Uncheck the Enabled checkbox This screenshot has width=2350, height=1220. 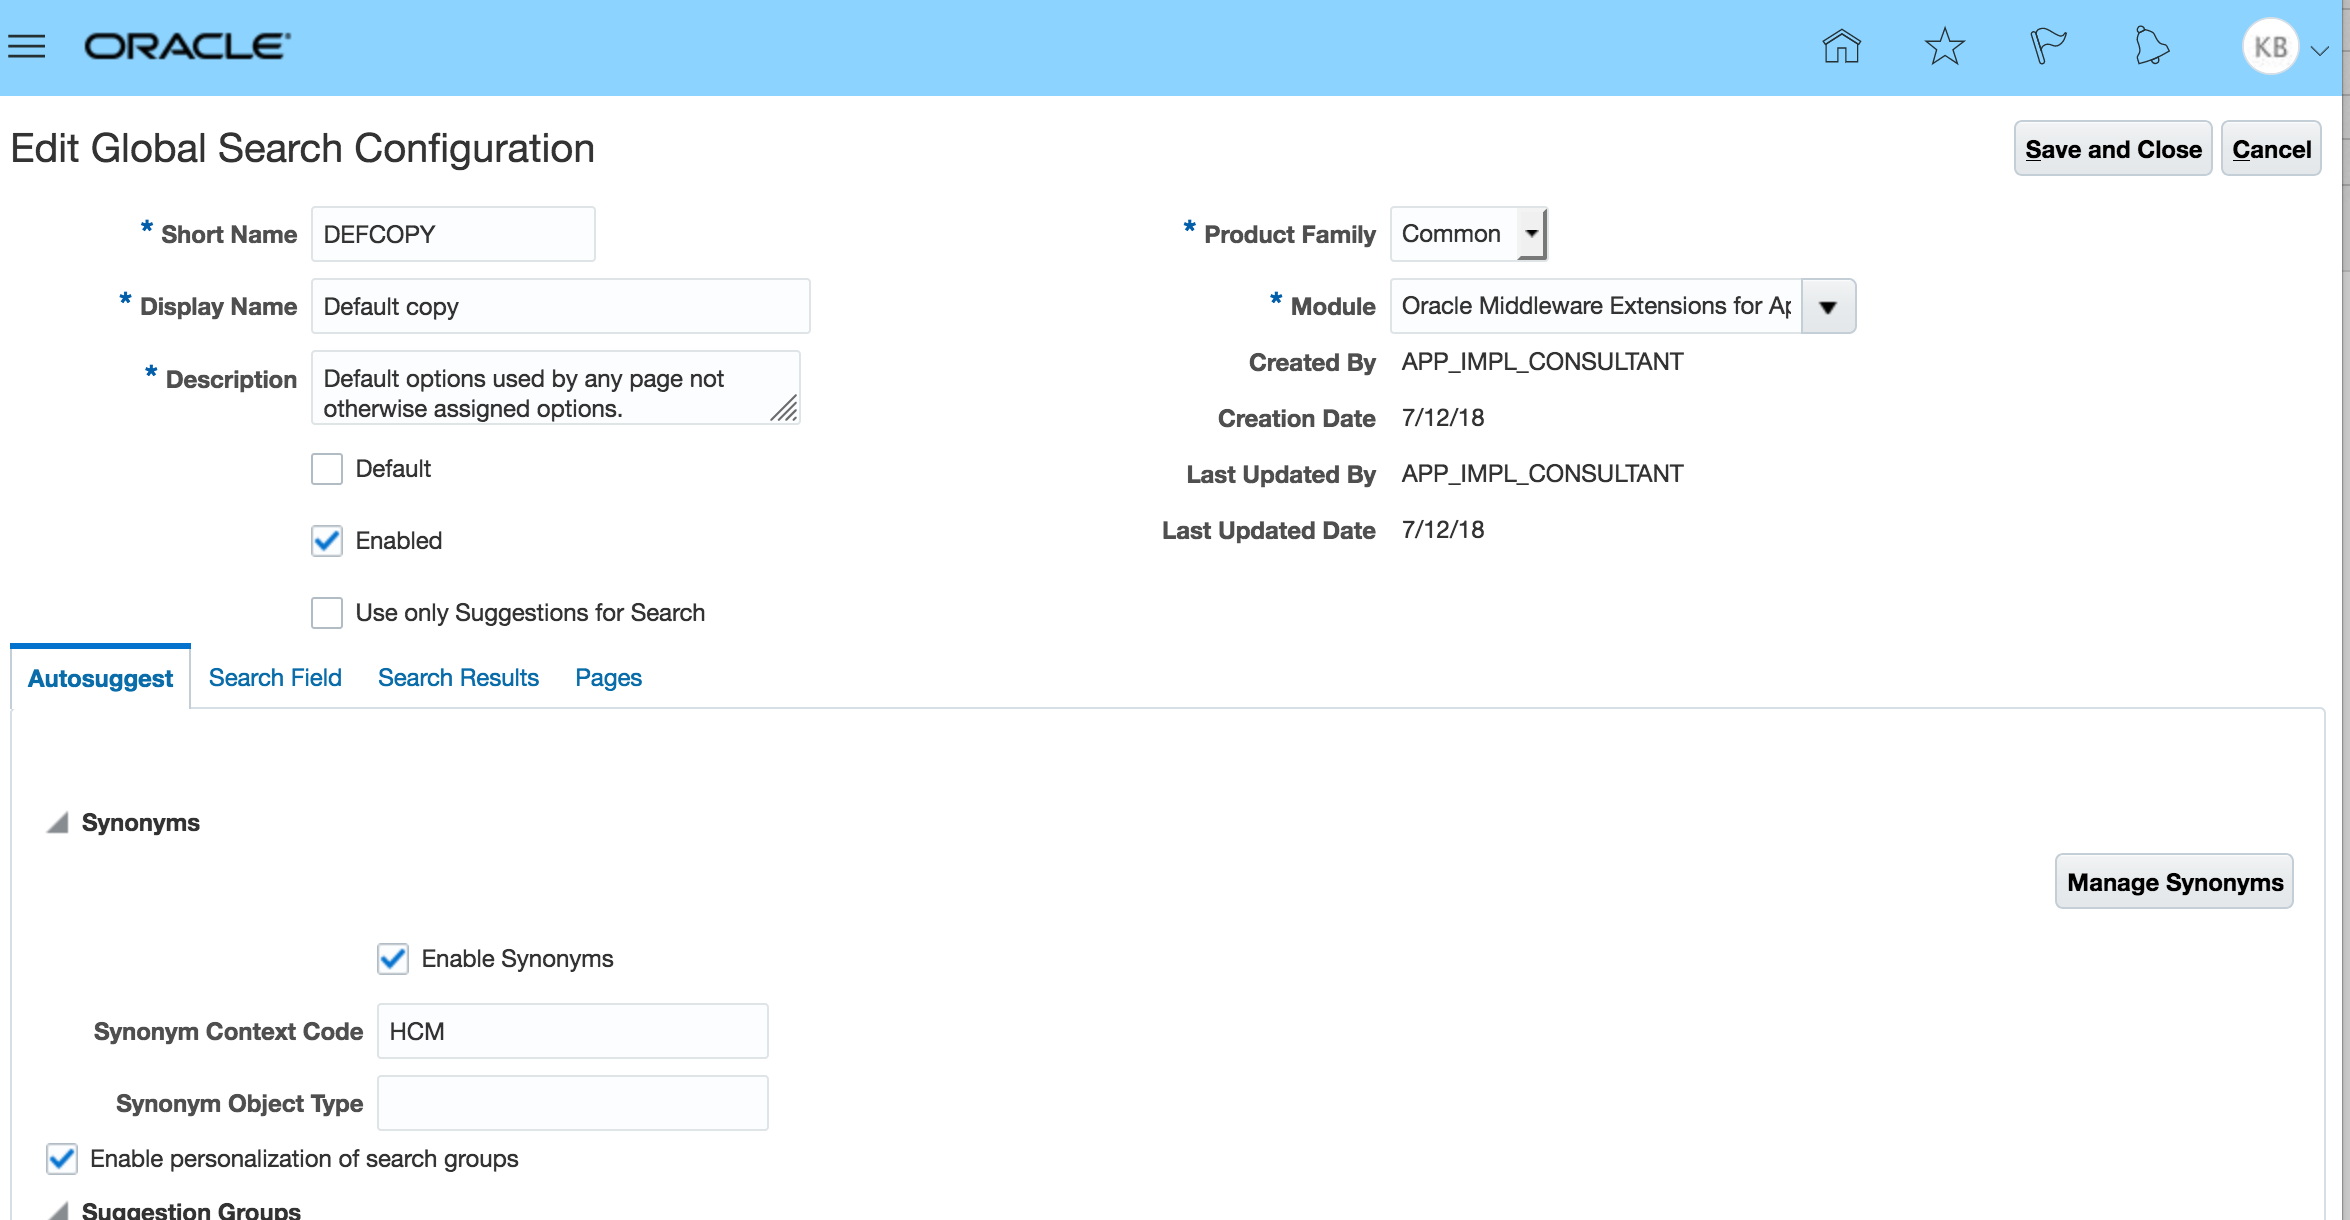[327, 541]
